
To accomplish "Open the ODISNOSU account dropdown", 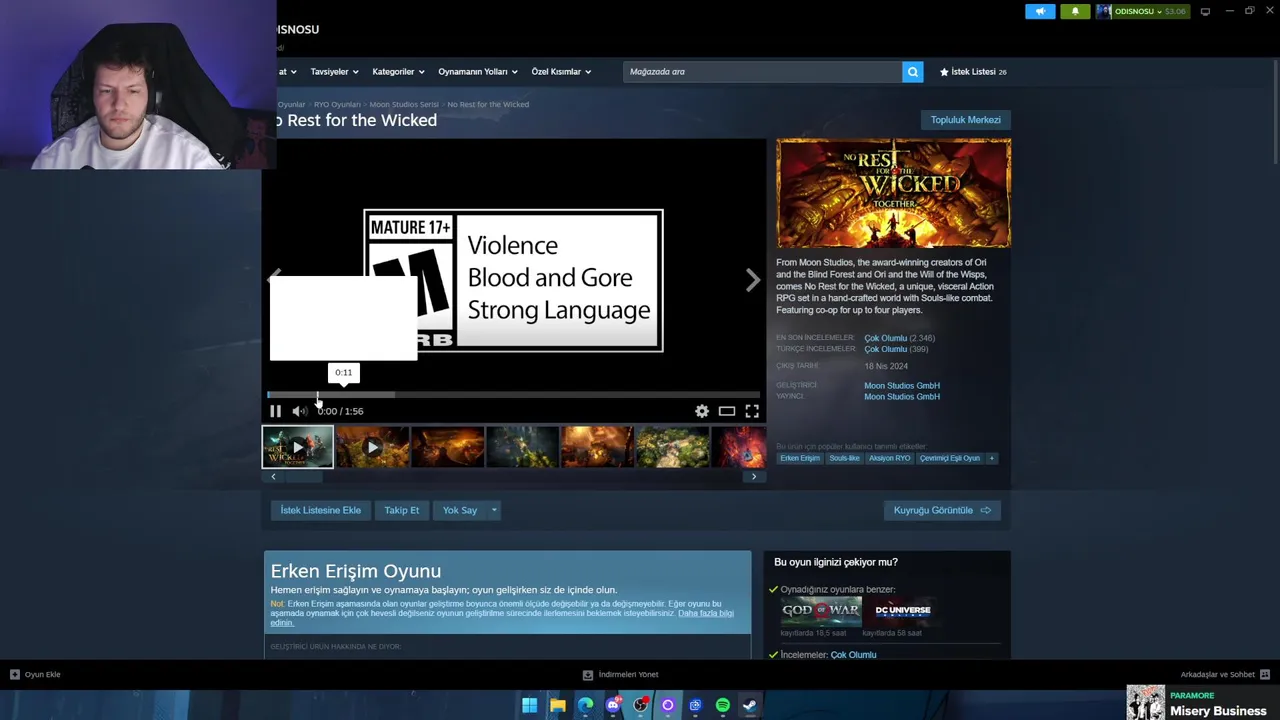I will click(1141, 11).
